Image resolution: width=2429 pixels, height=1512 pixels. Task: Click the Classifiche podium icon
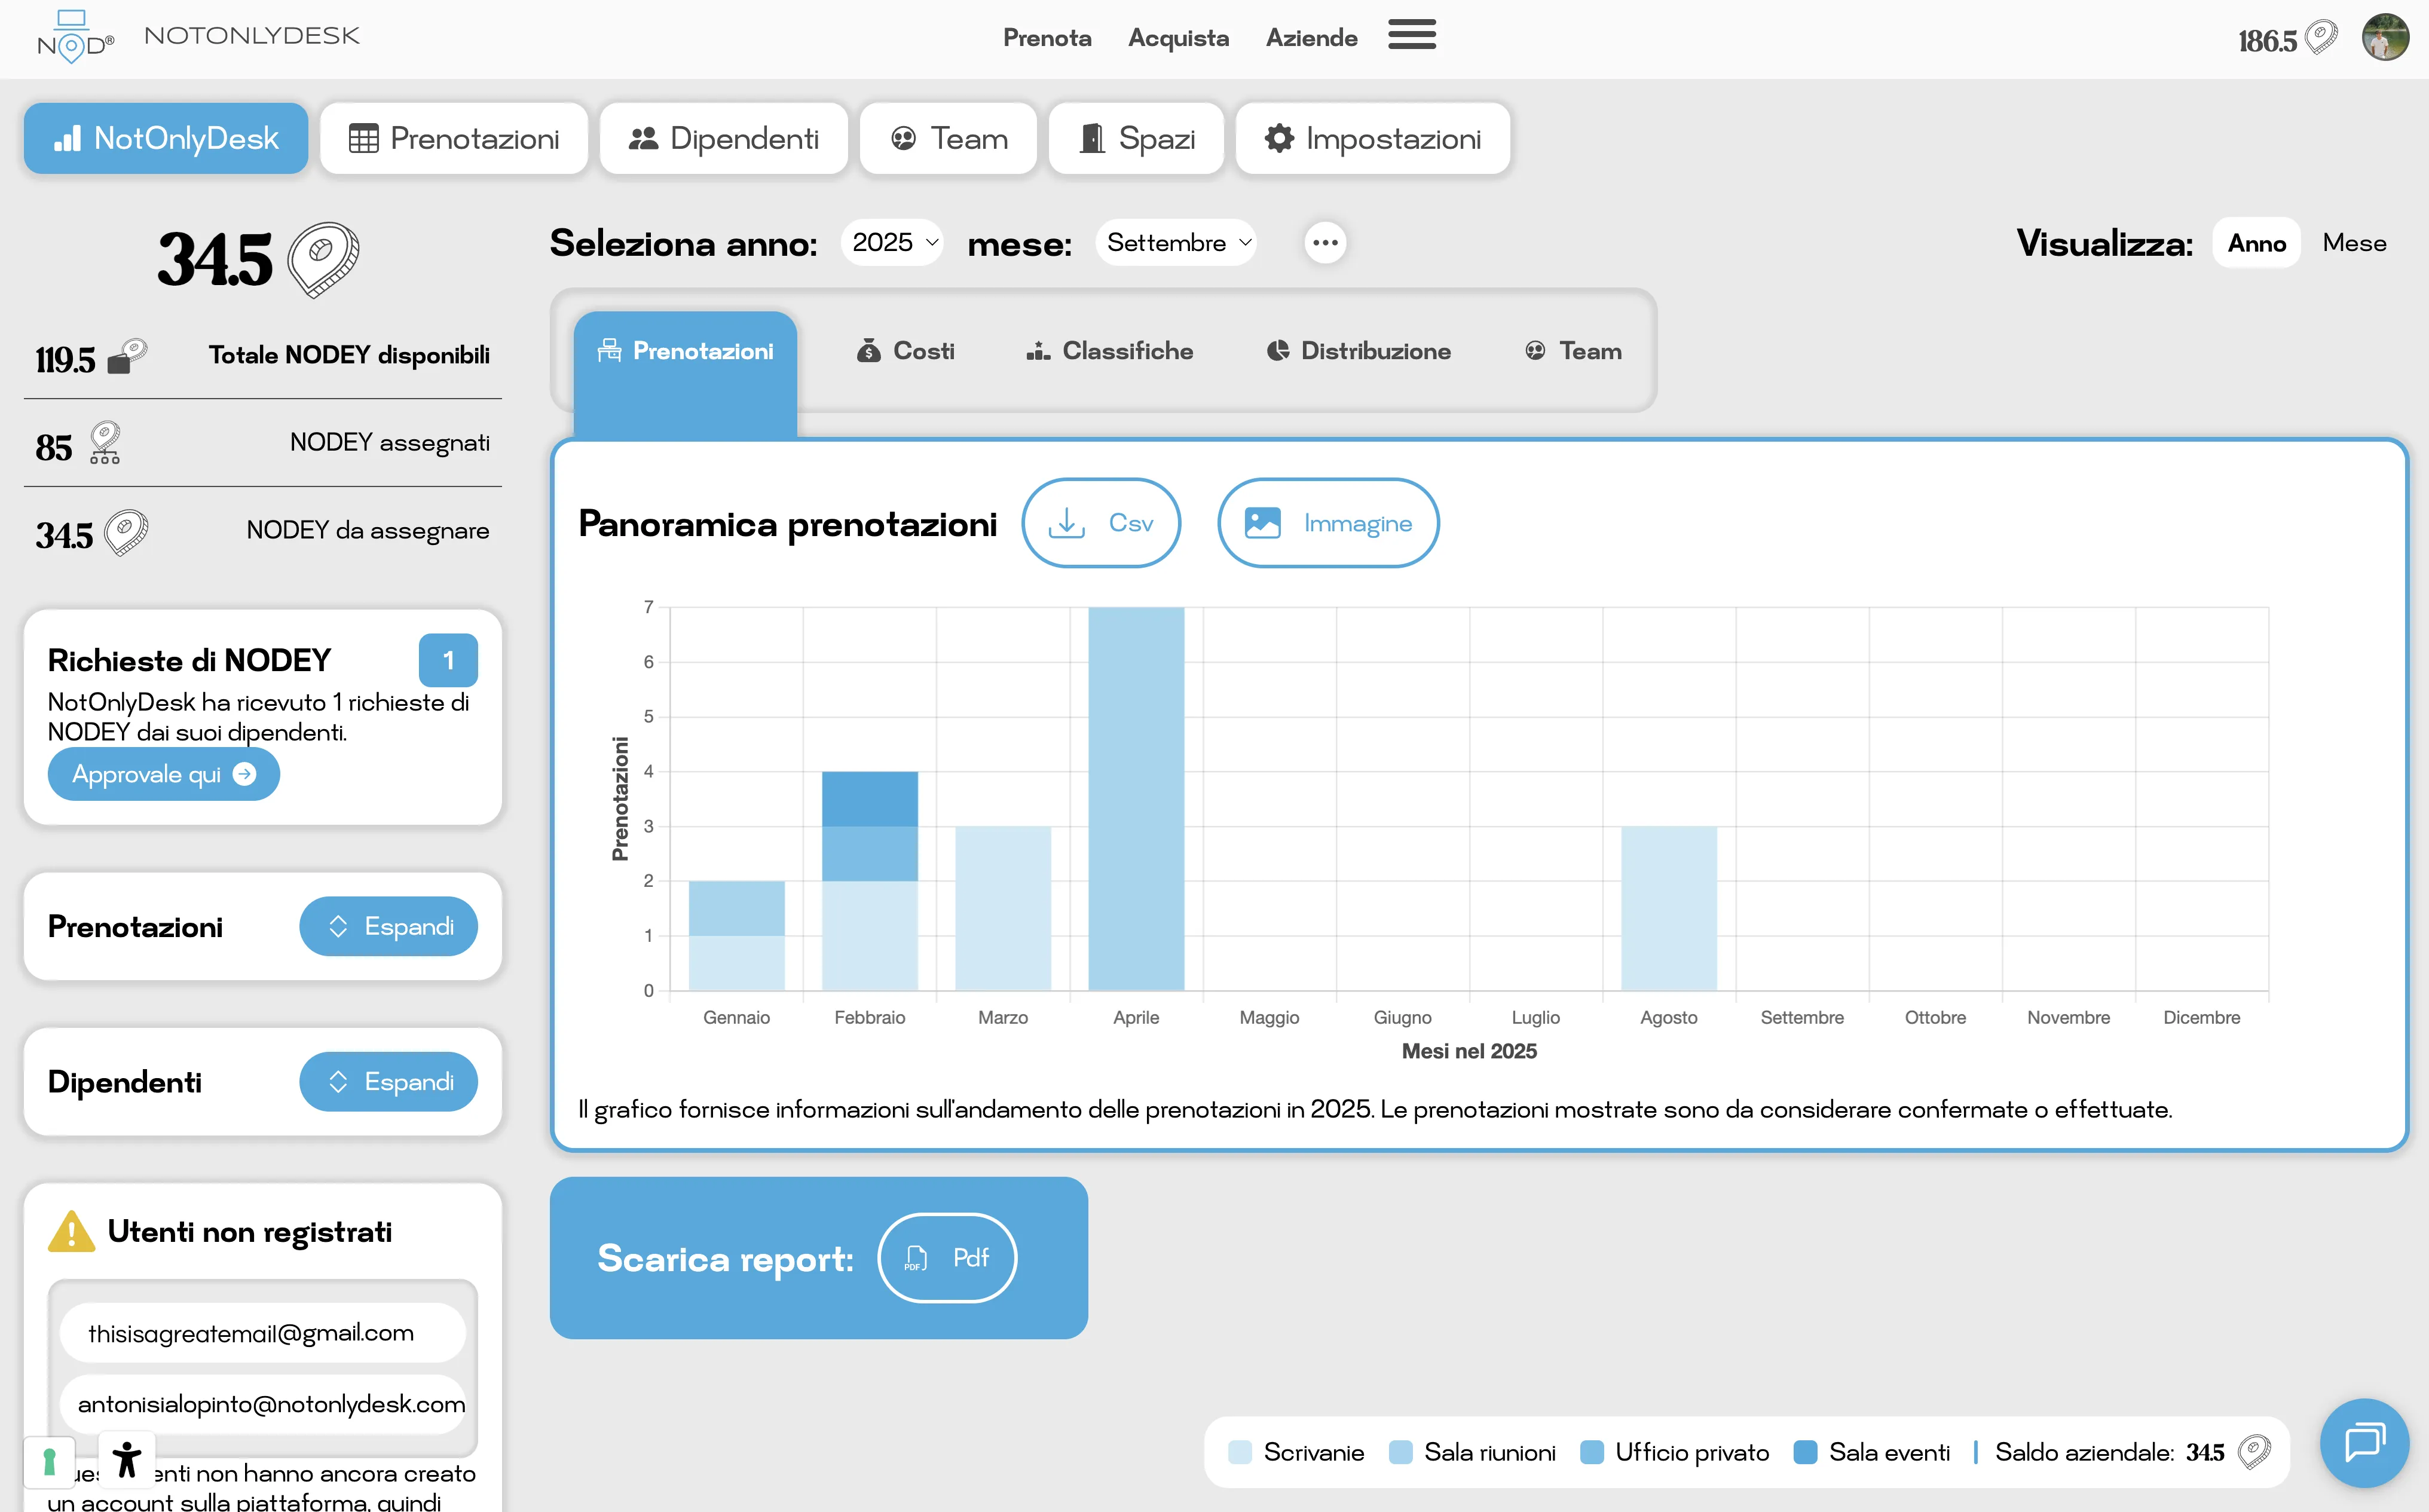[x=1038, y=351]
